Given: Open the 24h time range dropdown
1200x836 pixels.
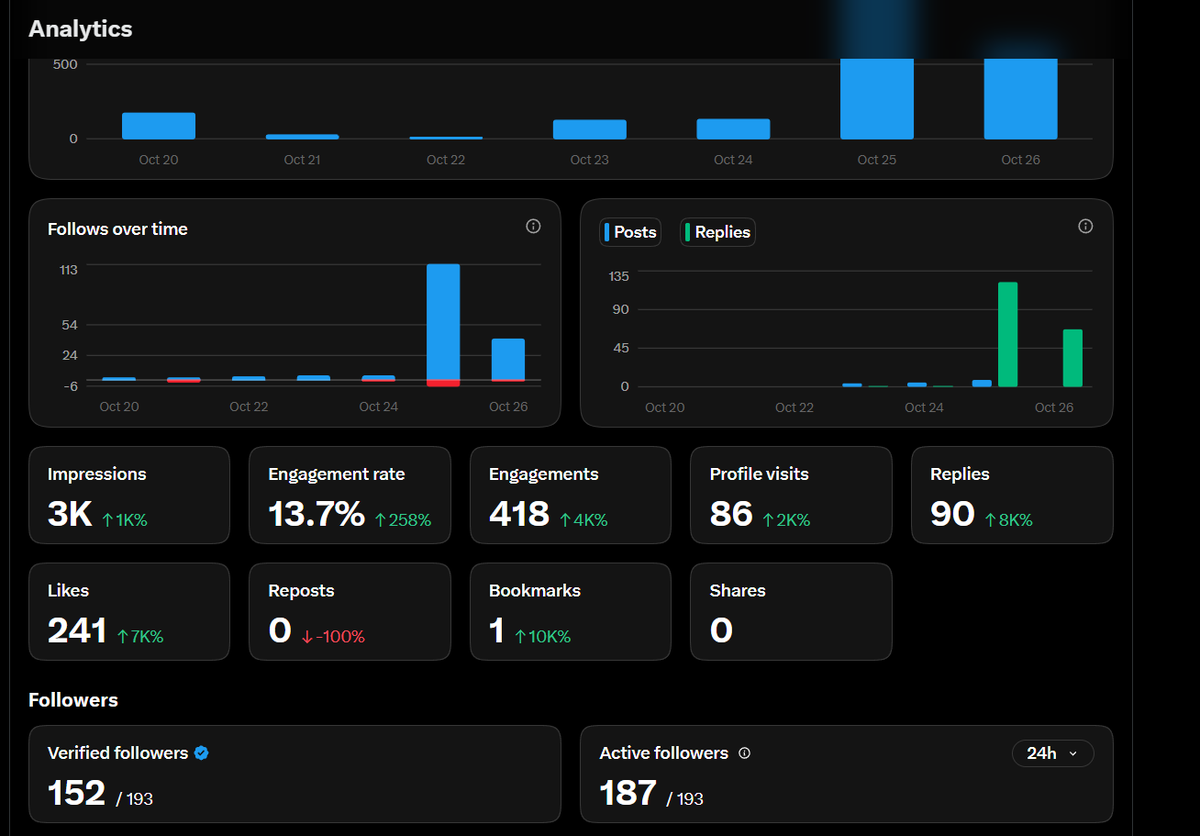Looking at the screenshot, I should pos(1053,753).
